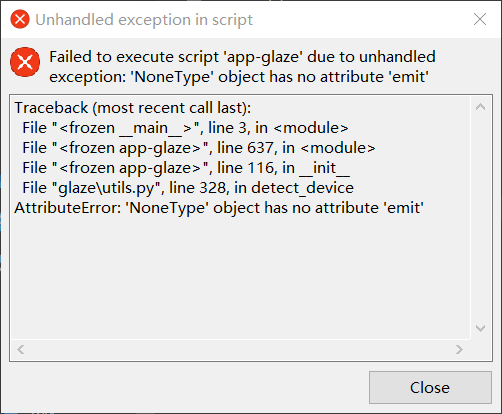The image size is (502, 414).
Task: Click the Close button
Action: click(x=430, y=387)
